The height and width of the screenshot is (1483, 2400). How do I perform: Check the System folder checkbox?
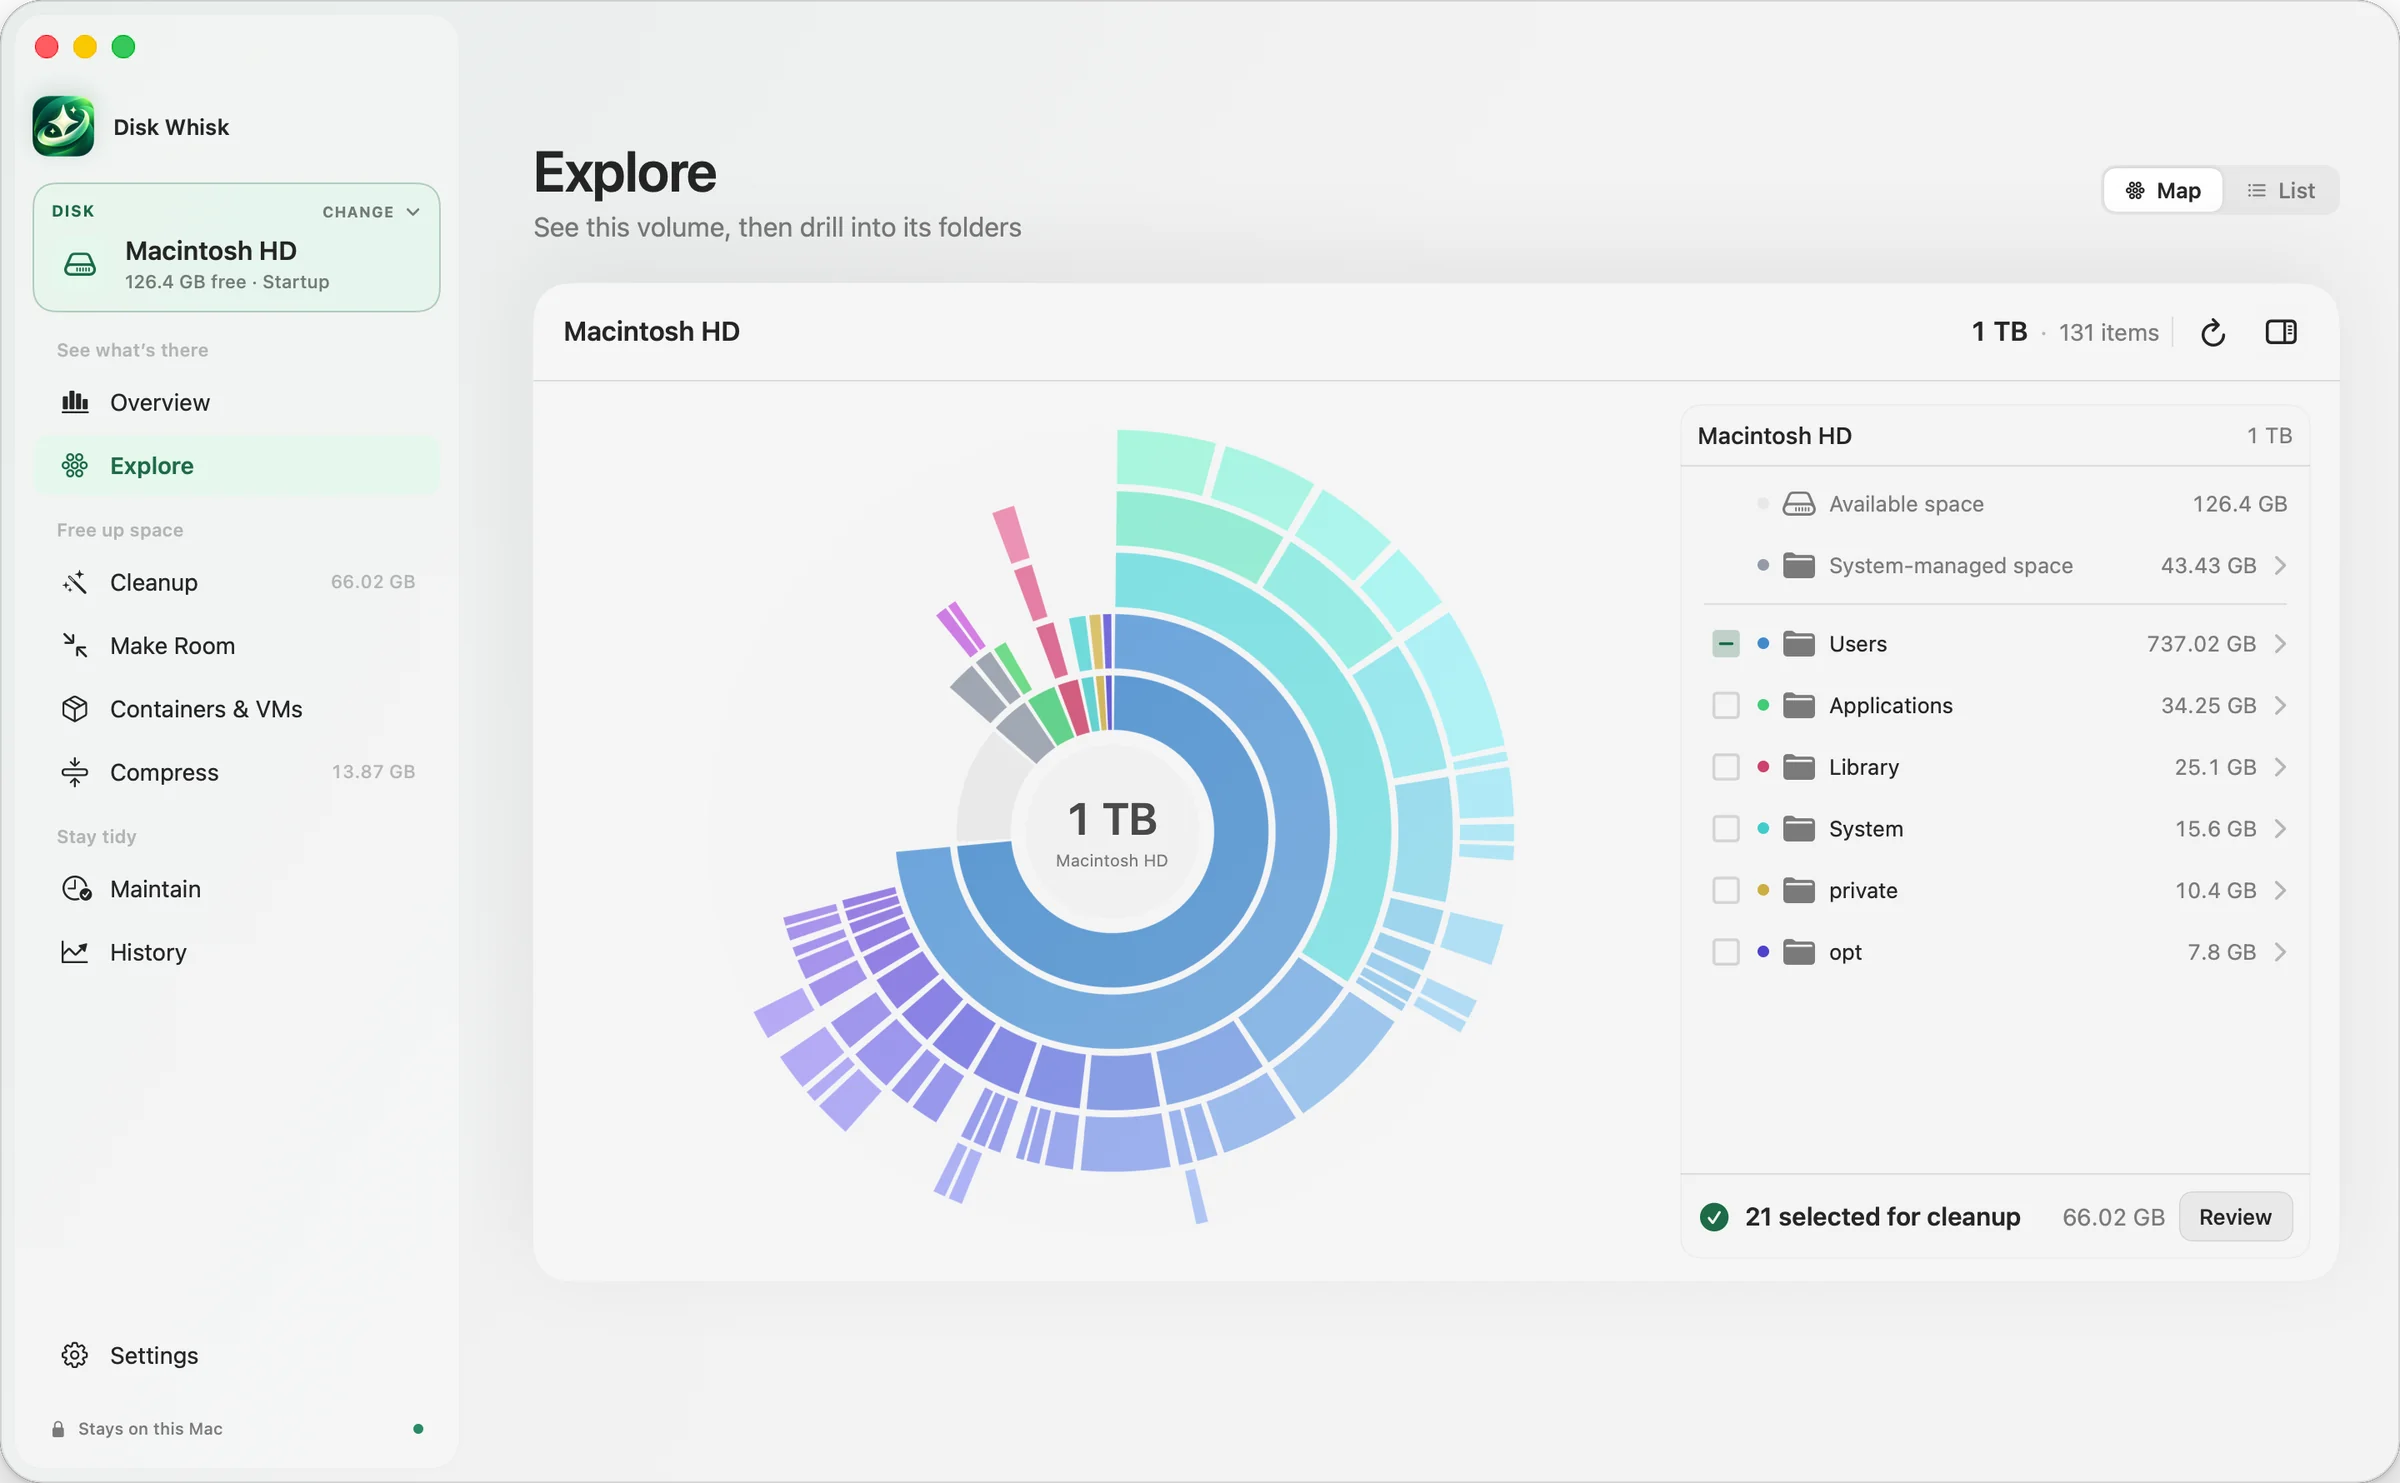(1726, 829)
